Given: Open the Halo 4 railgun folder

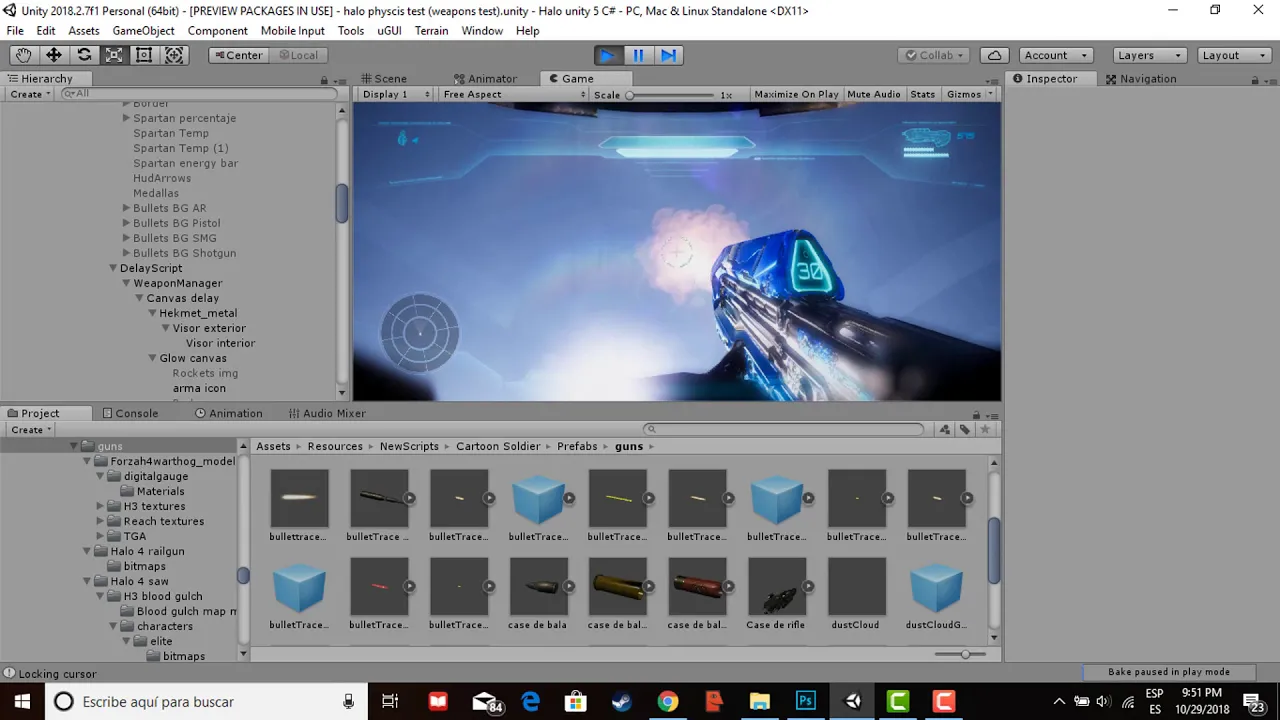Looking at the screenshot, I should [147, 551].
